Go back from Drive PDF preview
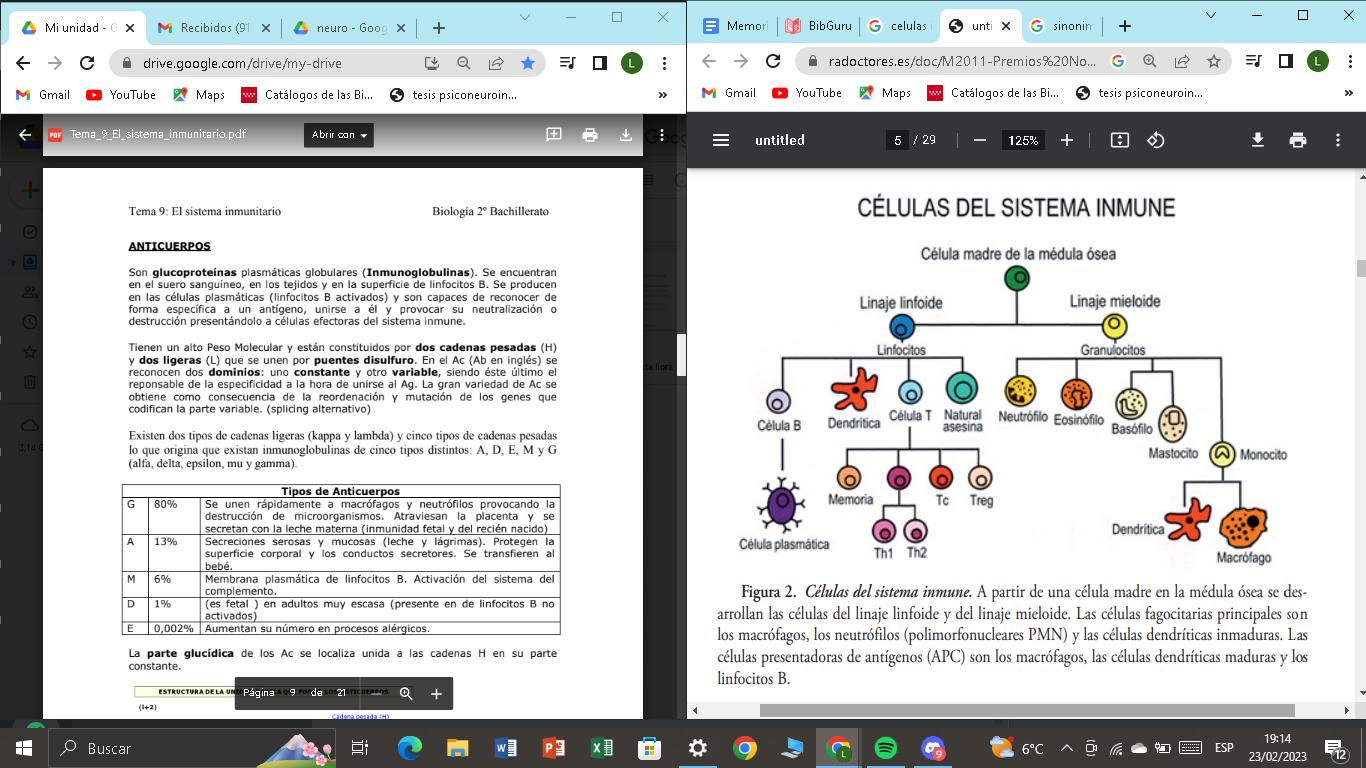The height and width of the screenshot is (768, 1366). (25, 135)
